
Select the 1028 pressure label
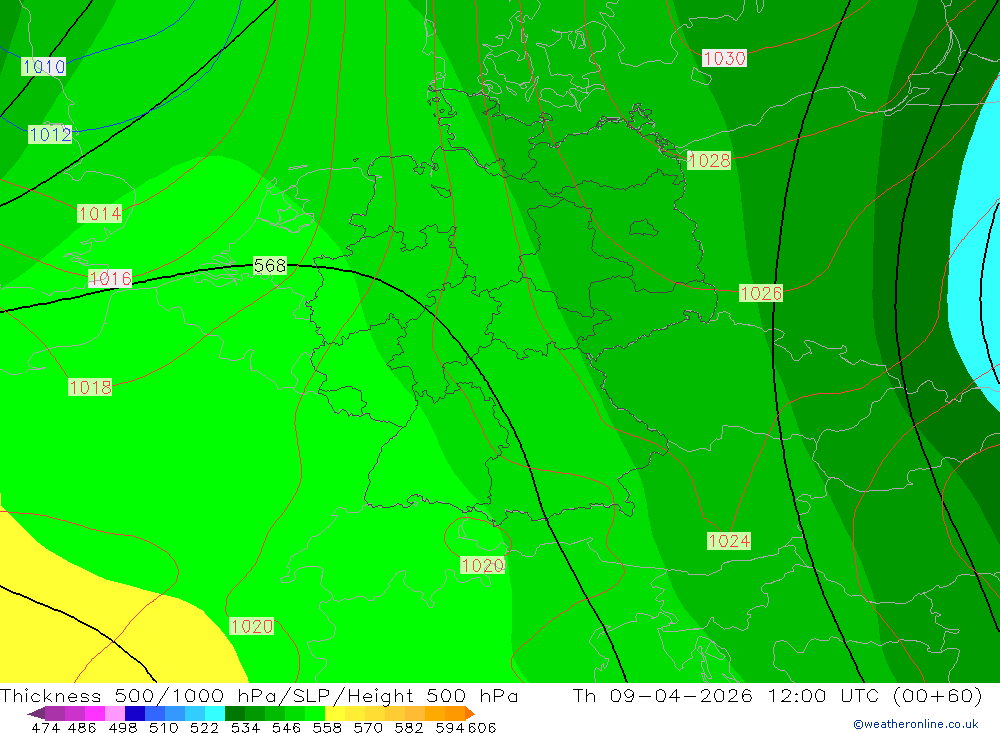709,161
